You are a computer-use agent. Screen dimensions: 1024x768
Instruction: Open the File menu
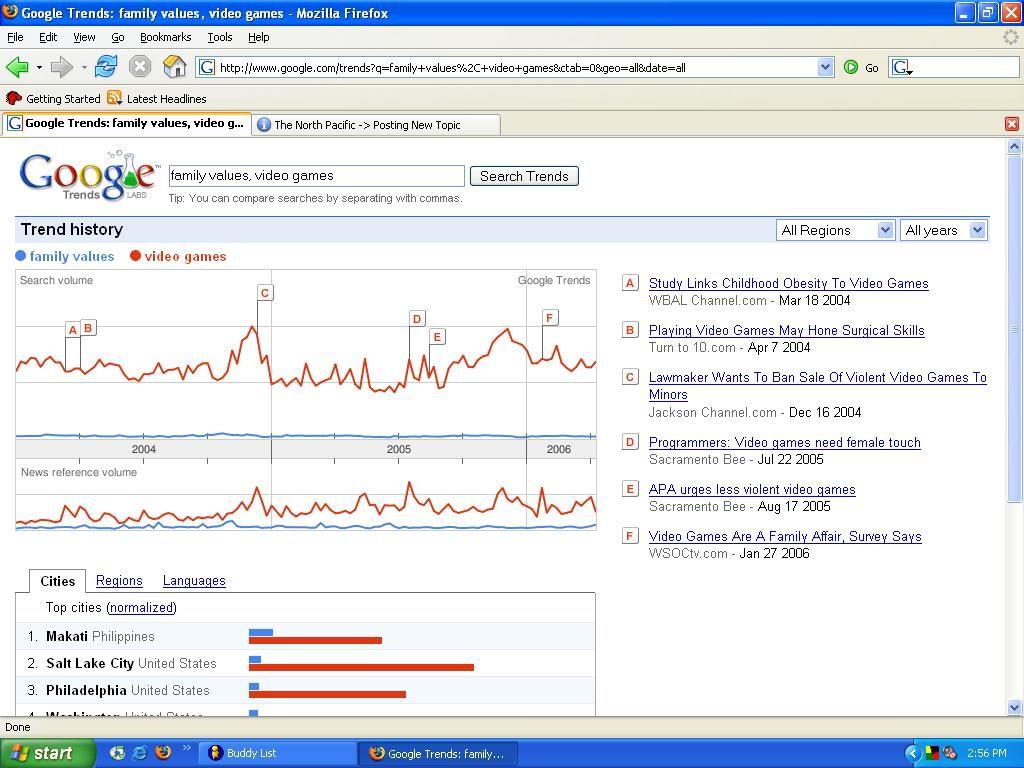click(x=15, y=37)
